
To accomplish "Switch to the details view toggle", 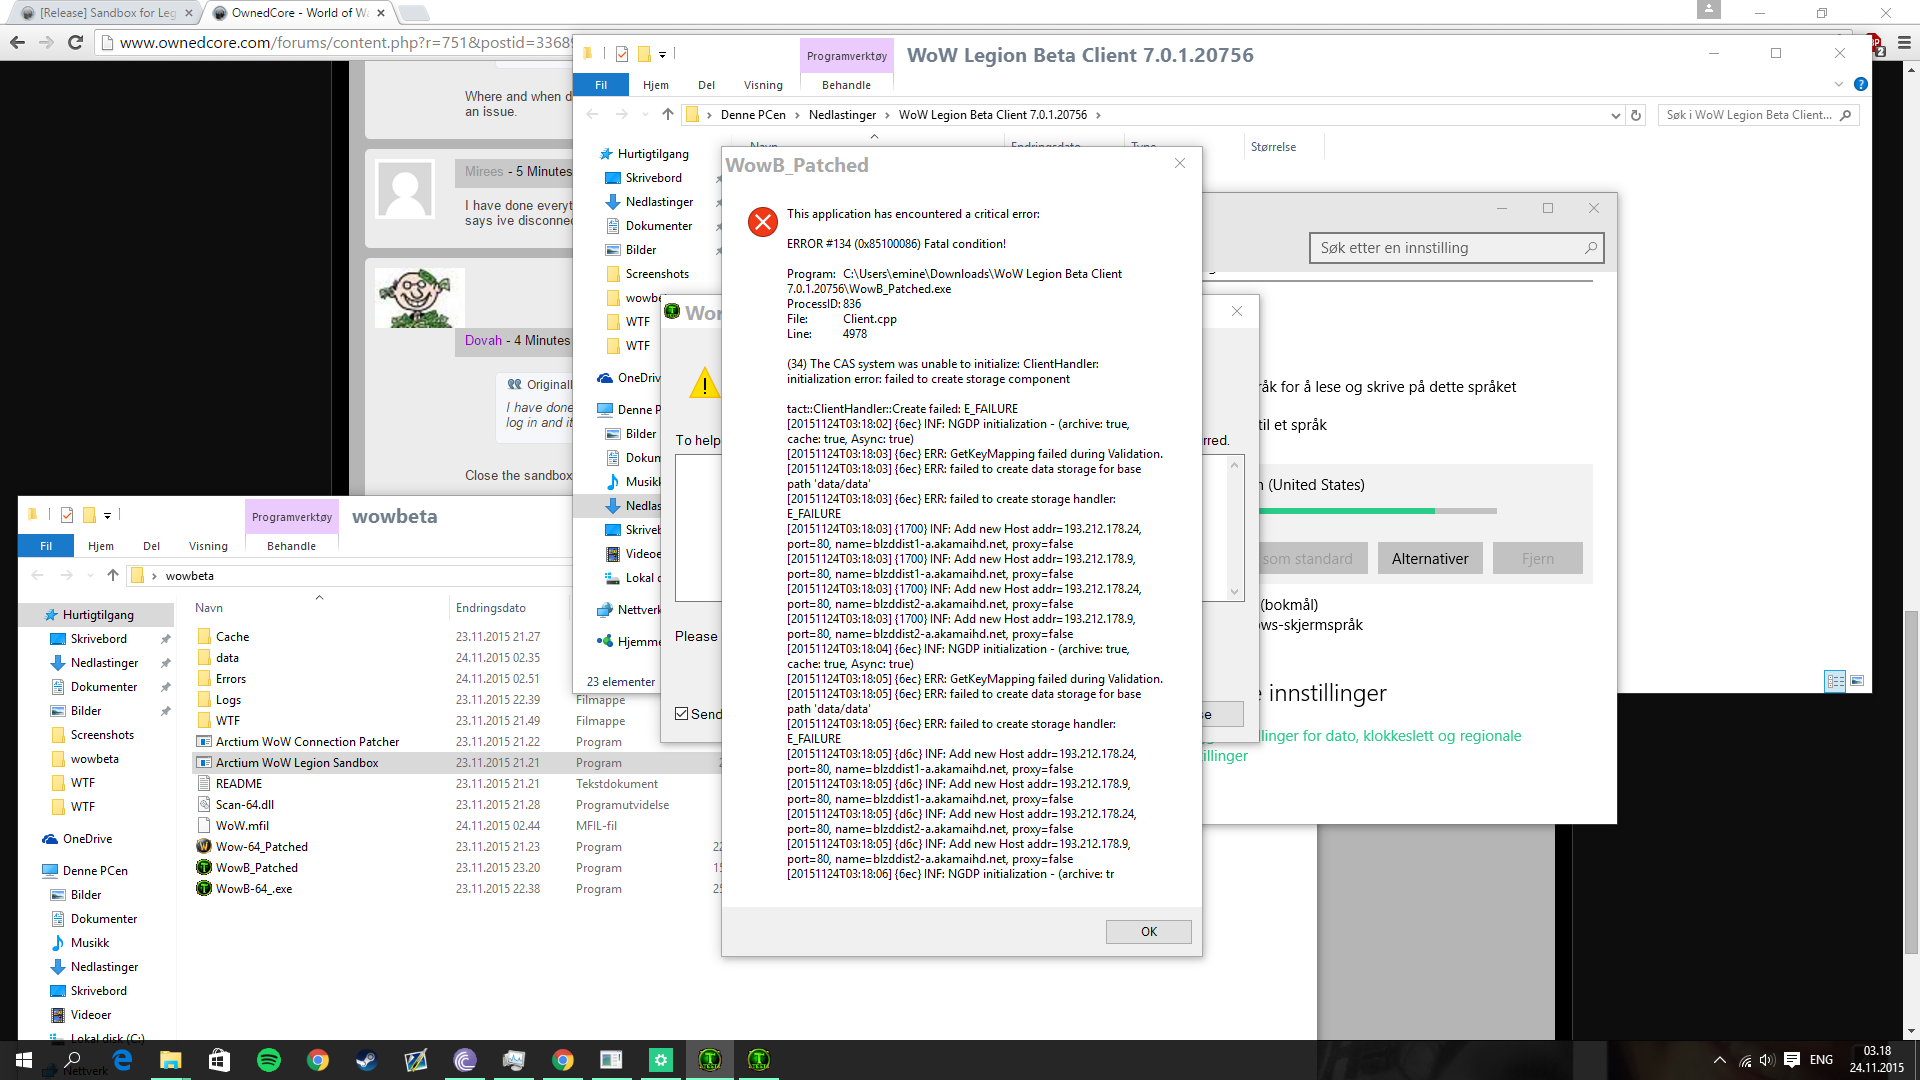I will [x=1835, y=681].
